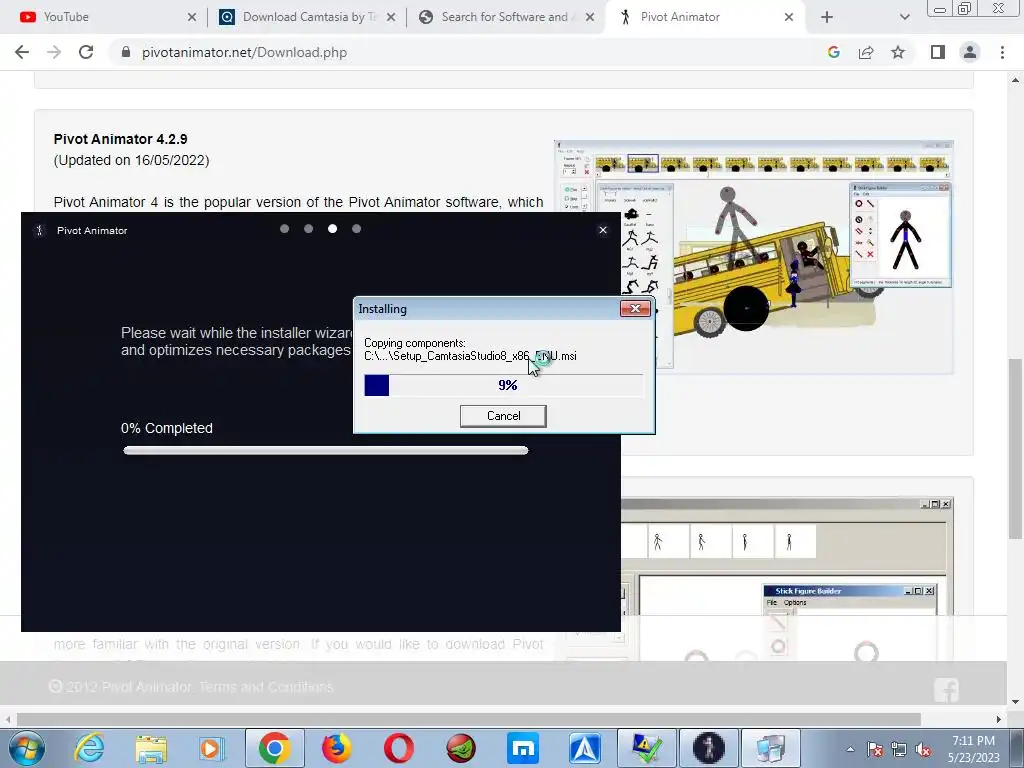
Task: Switch to Chrome in the taskbar
Action: (x=274, y=748)
